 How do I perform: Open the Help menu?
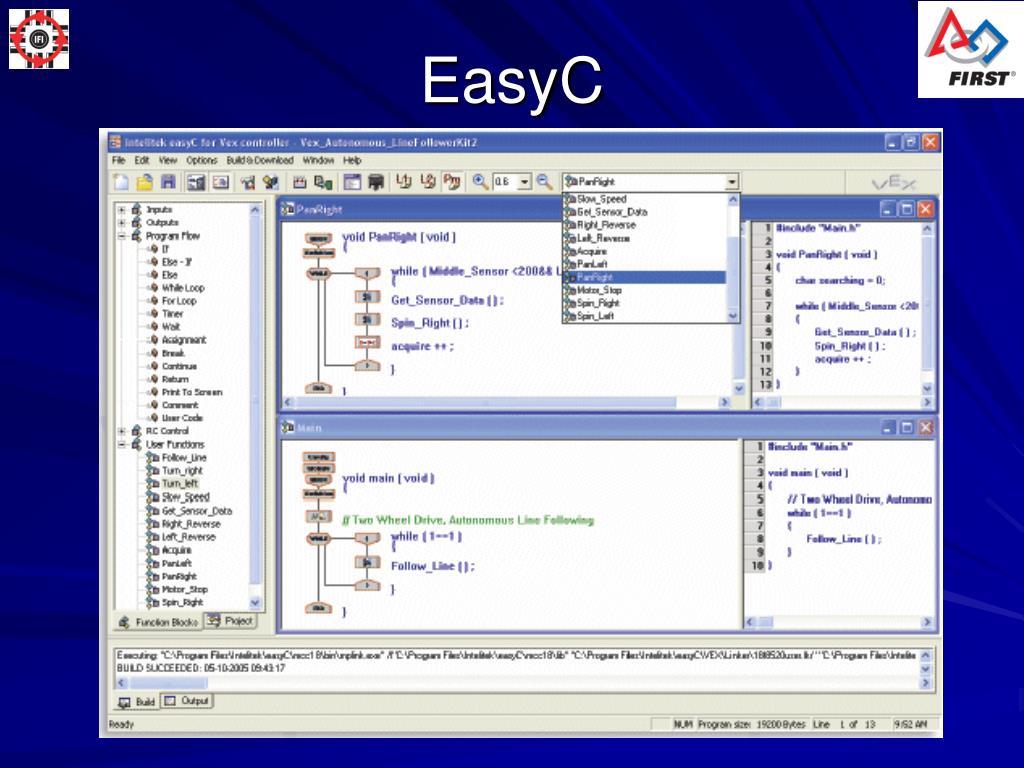pyautogui.click(x=352, y=160)
